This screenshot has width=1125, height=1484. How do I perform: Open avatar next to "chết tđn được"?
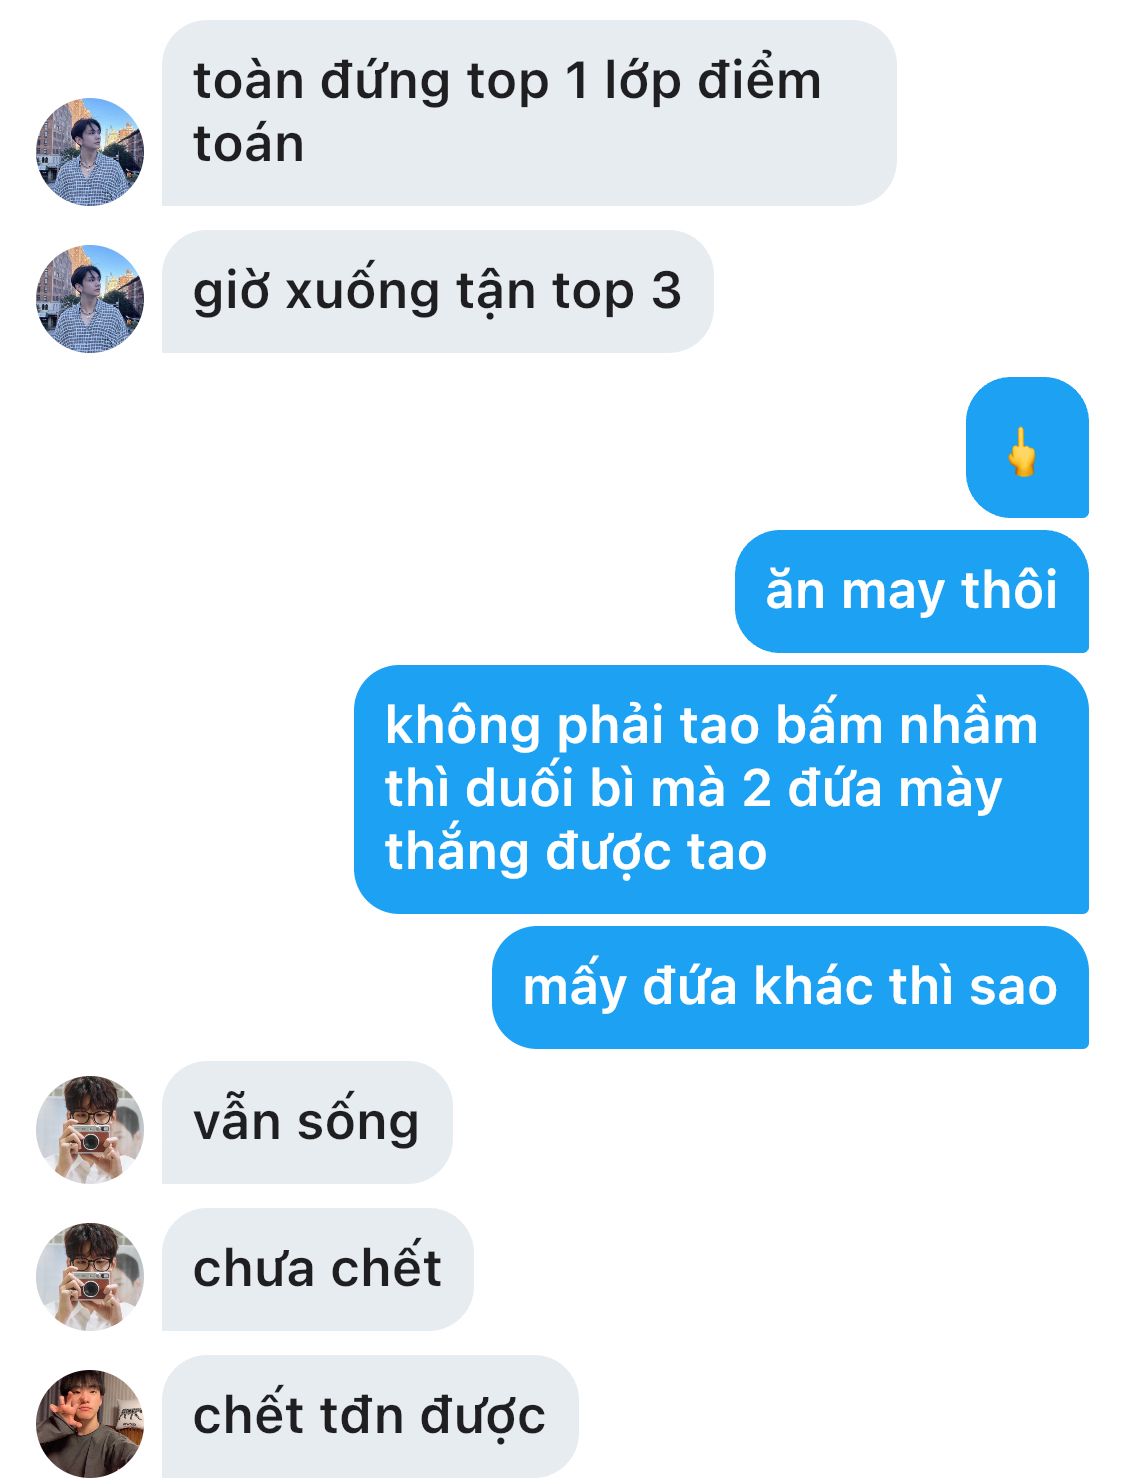(x=90, y=1424)
